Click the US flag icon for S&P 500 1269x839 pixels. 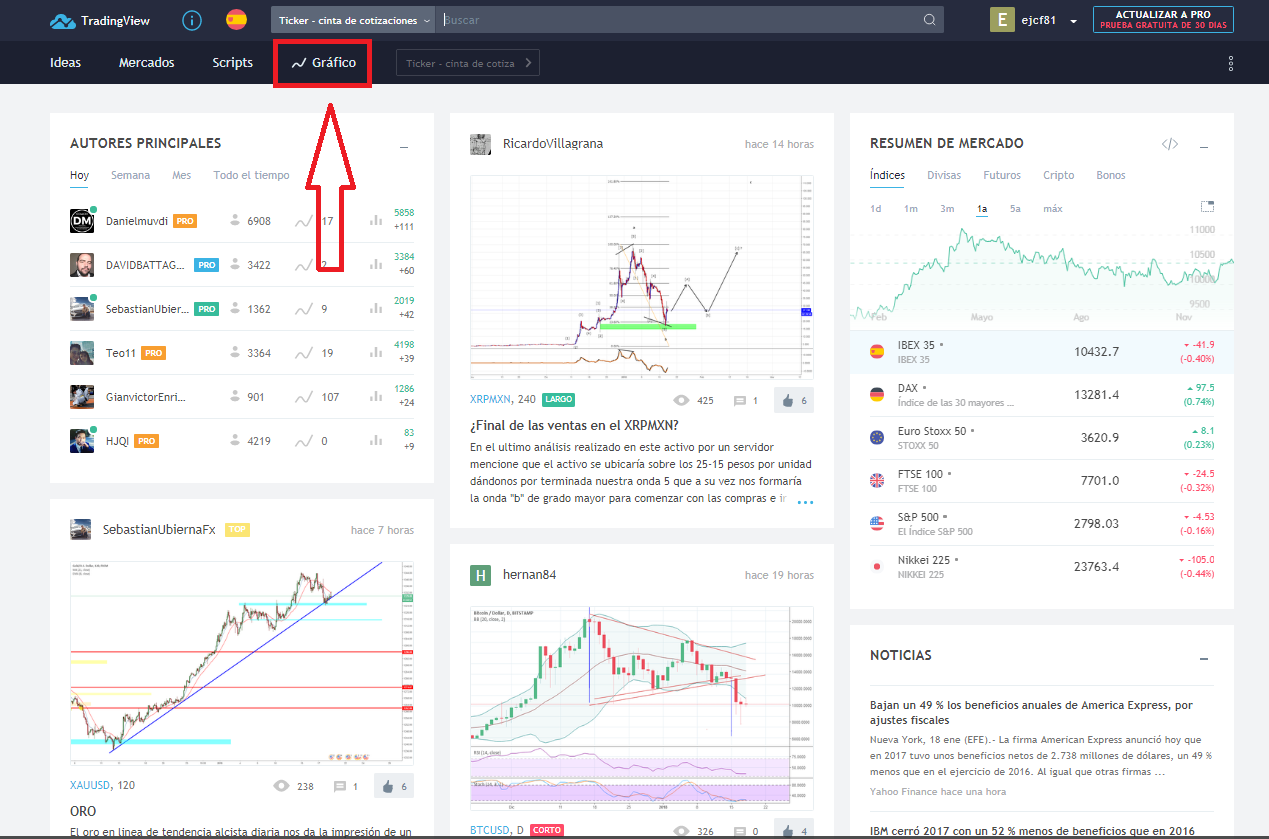pos(877,523)
